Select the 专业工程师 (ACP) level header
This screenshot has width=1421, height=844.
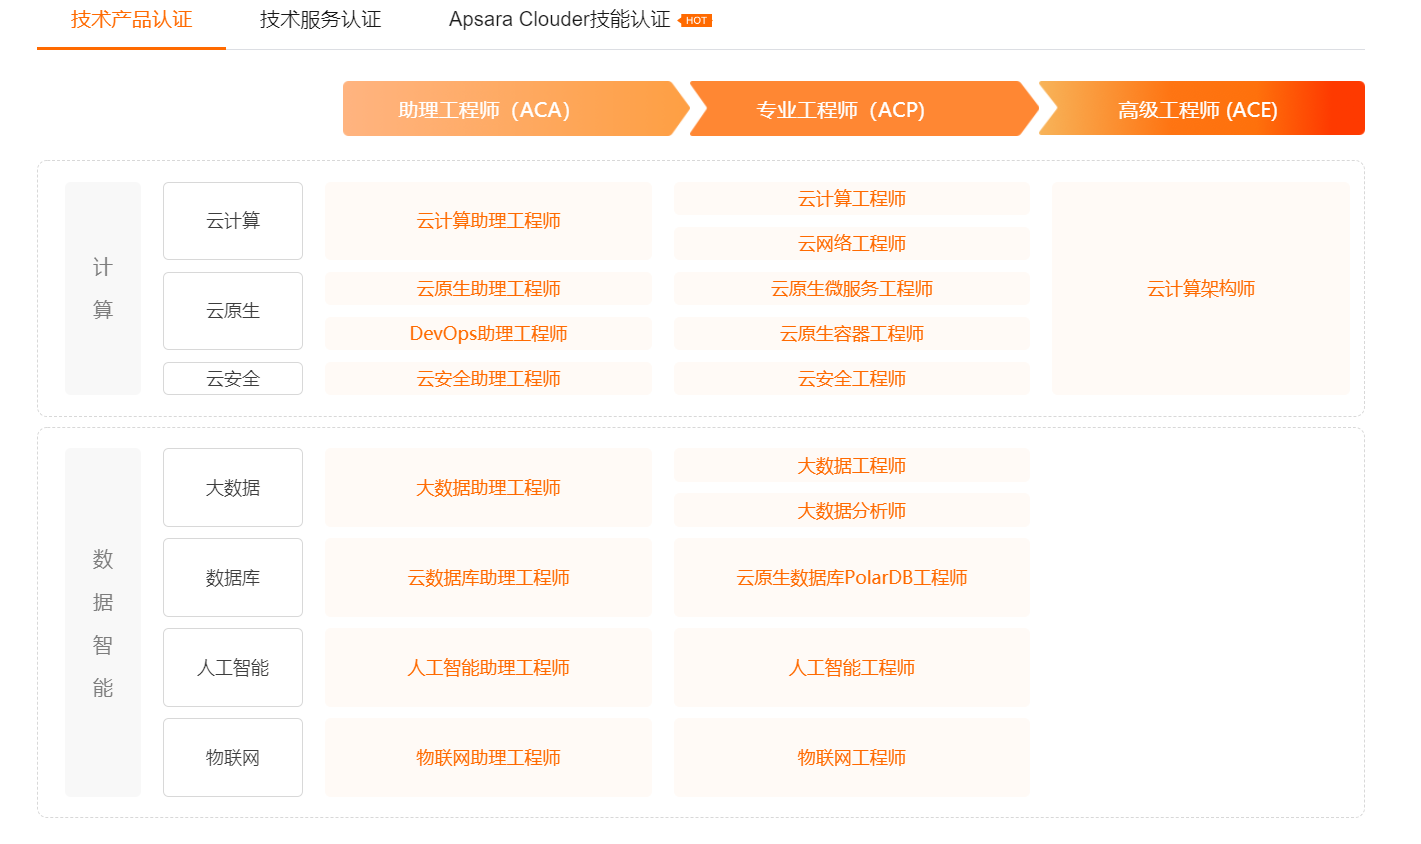coord(864,109)
